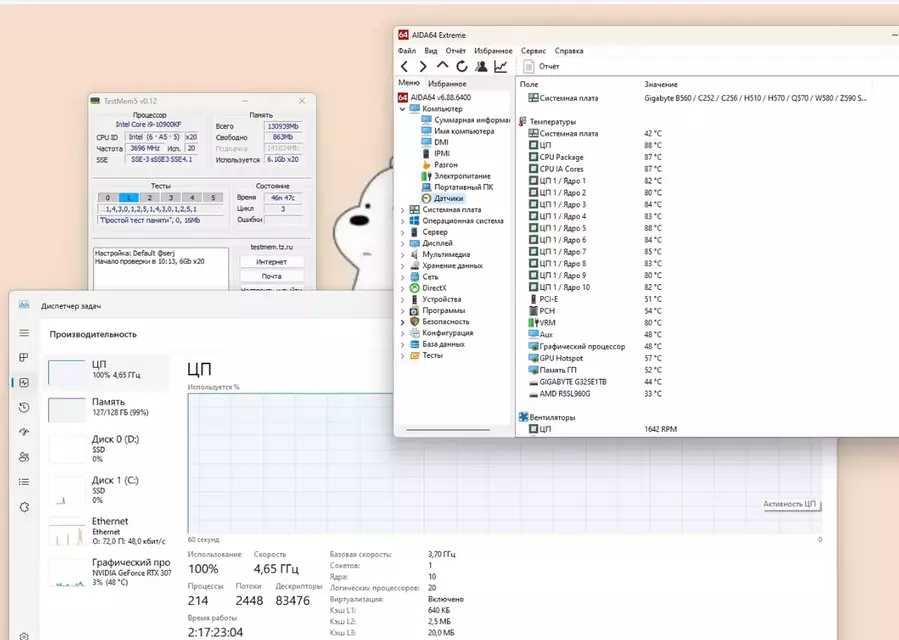The image size is (899, 640).
Task: Switch to the Избранное tab in the AIDA64 panel
Action: (x=447, y=83)
